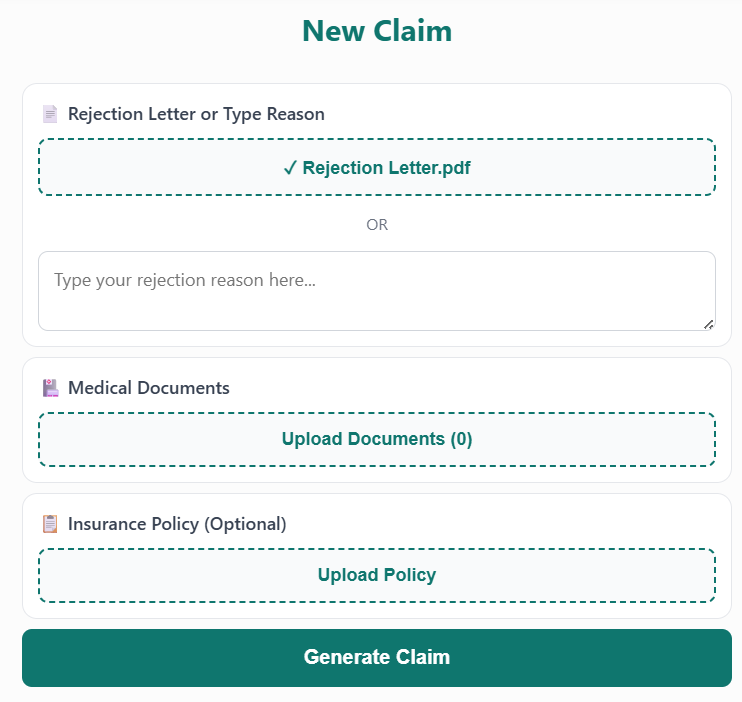
Task: Click the document icon beside Rejection Letter heading
Action: tap(50, 114)
